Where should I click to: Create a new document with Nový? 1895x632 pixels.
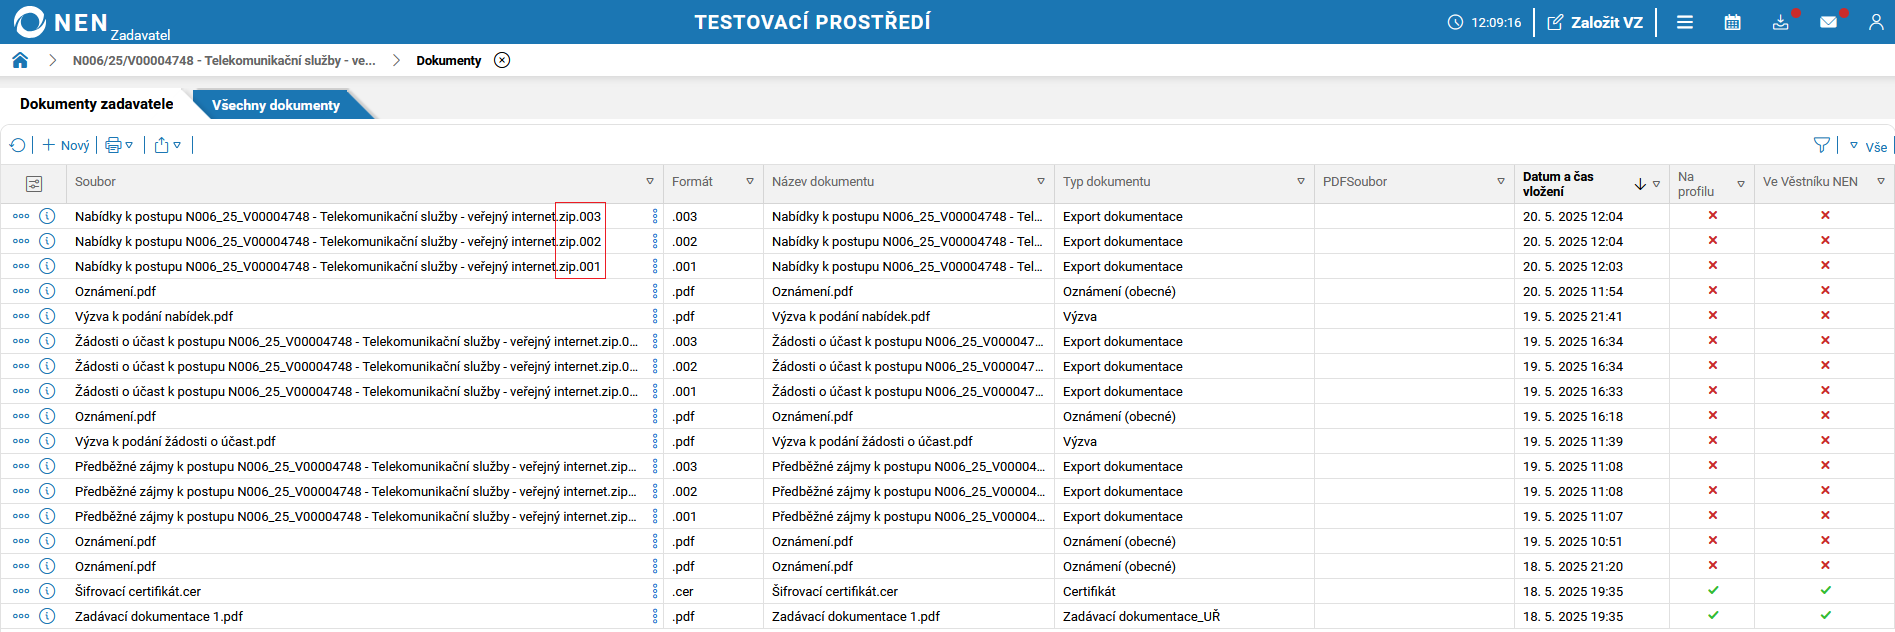pos(66,145)
